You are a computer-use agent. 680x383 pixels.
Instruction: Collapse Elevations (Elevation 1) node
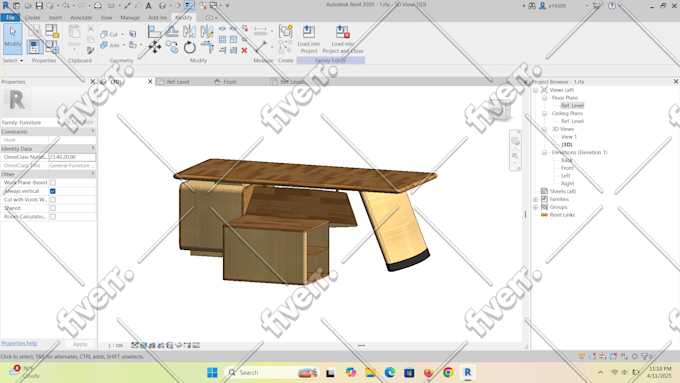544,153
